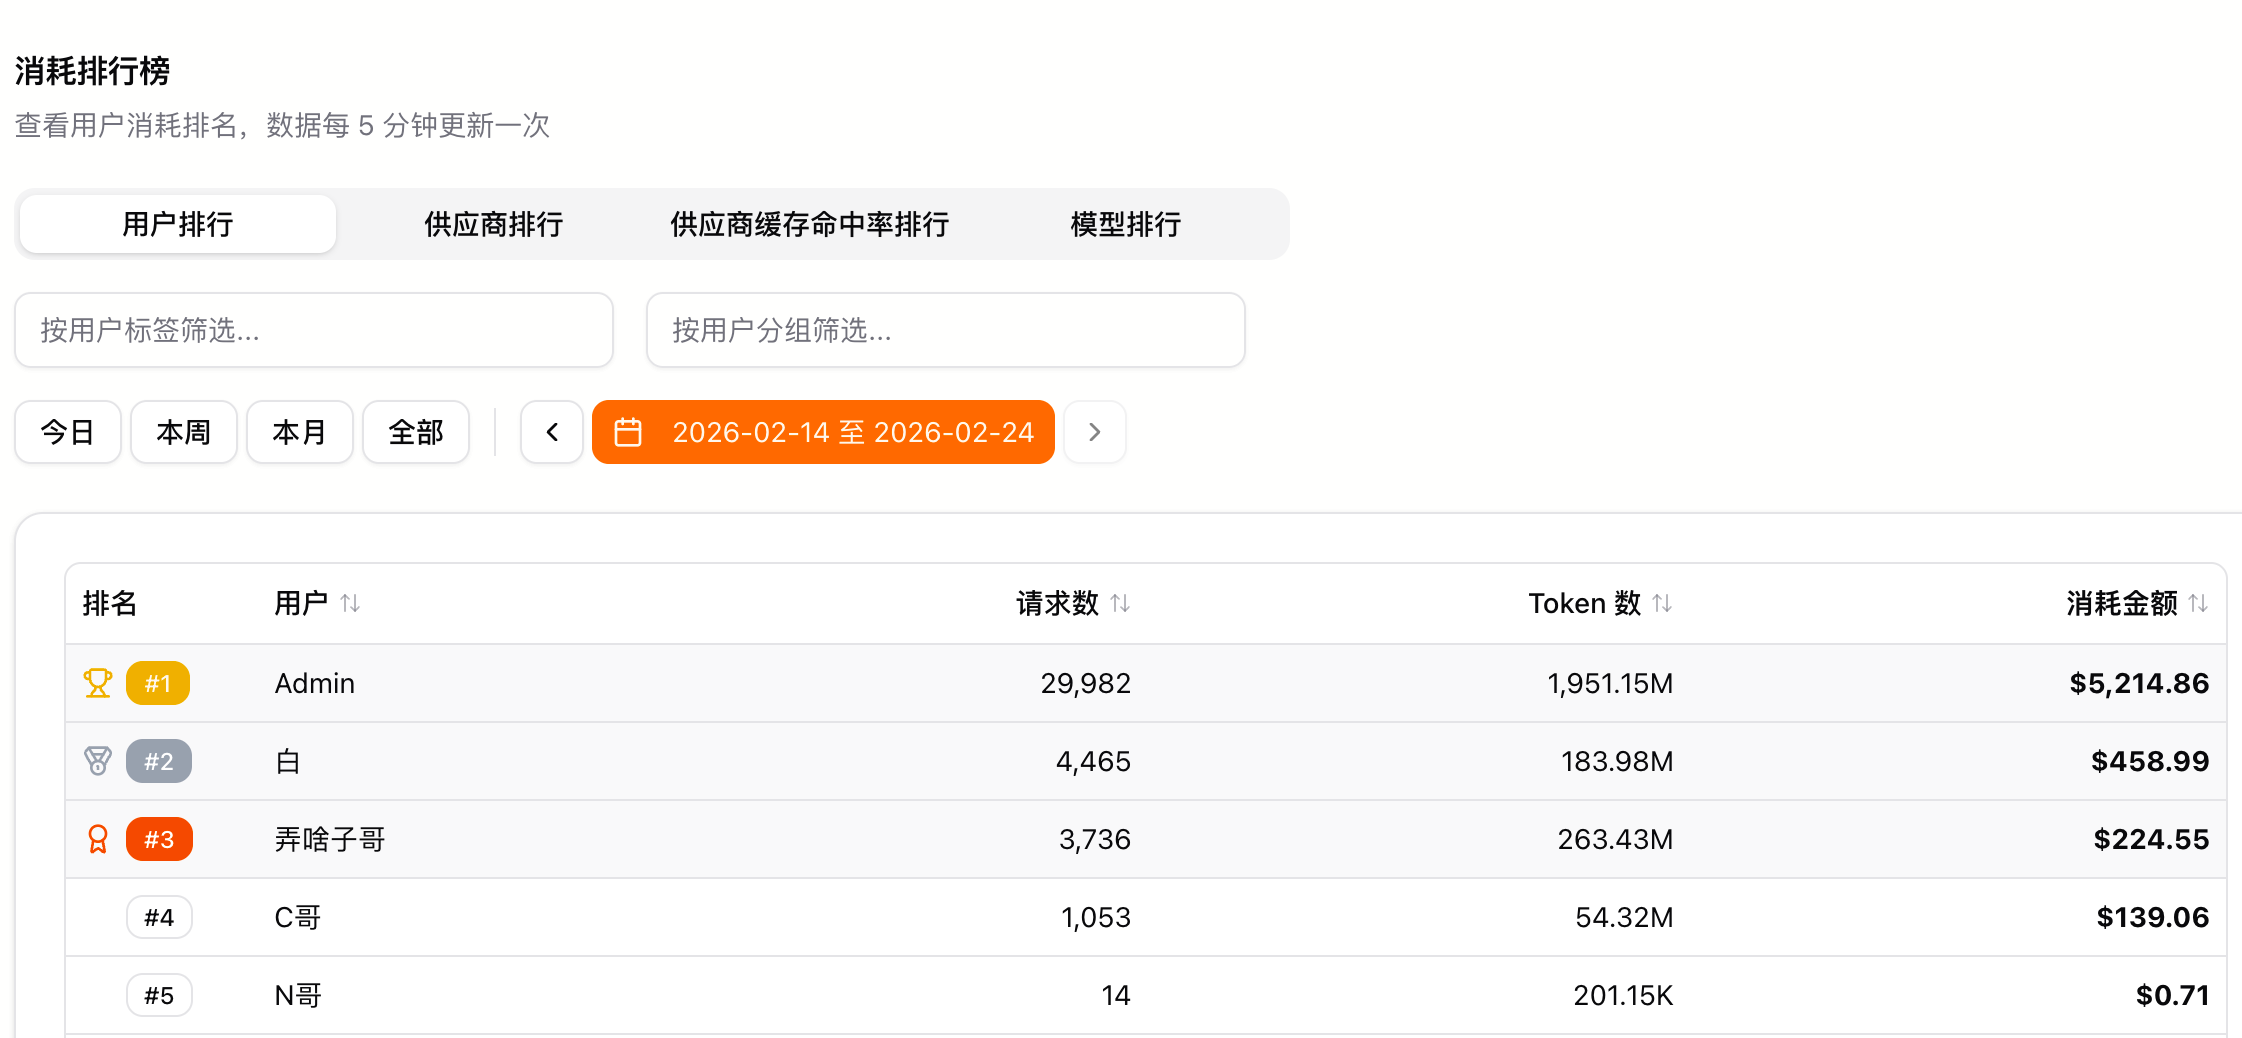Sort by 用户 column using sort arrows
The height and width of the screenshot is (1038, 2242).
coord(350,603)
